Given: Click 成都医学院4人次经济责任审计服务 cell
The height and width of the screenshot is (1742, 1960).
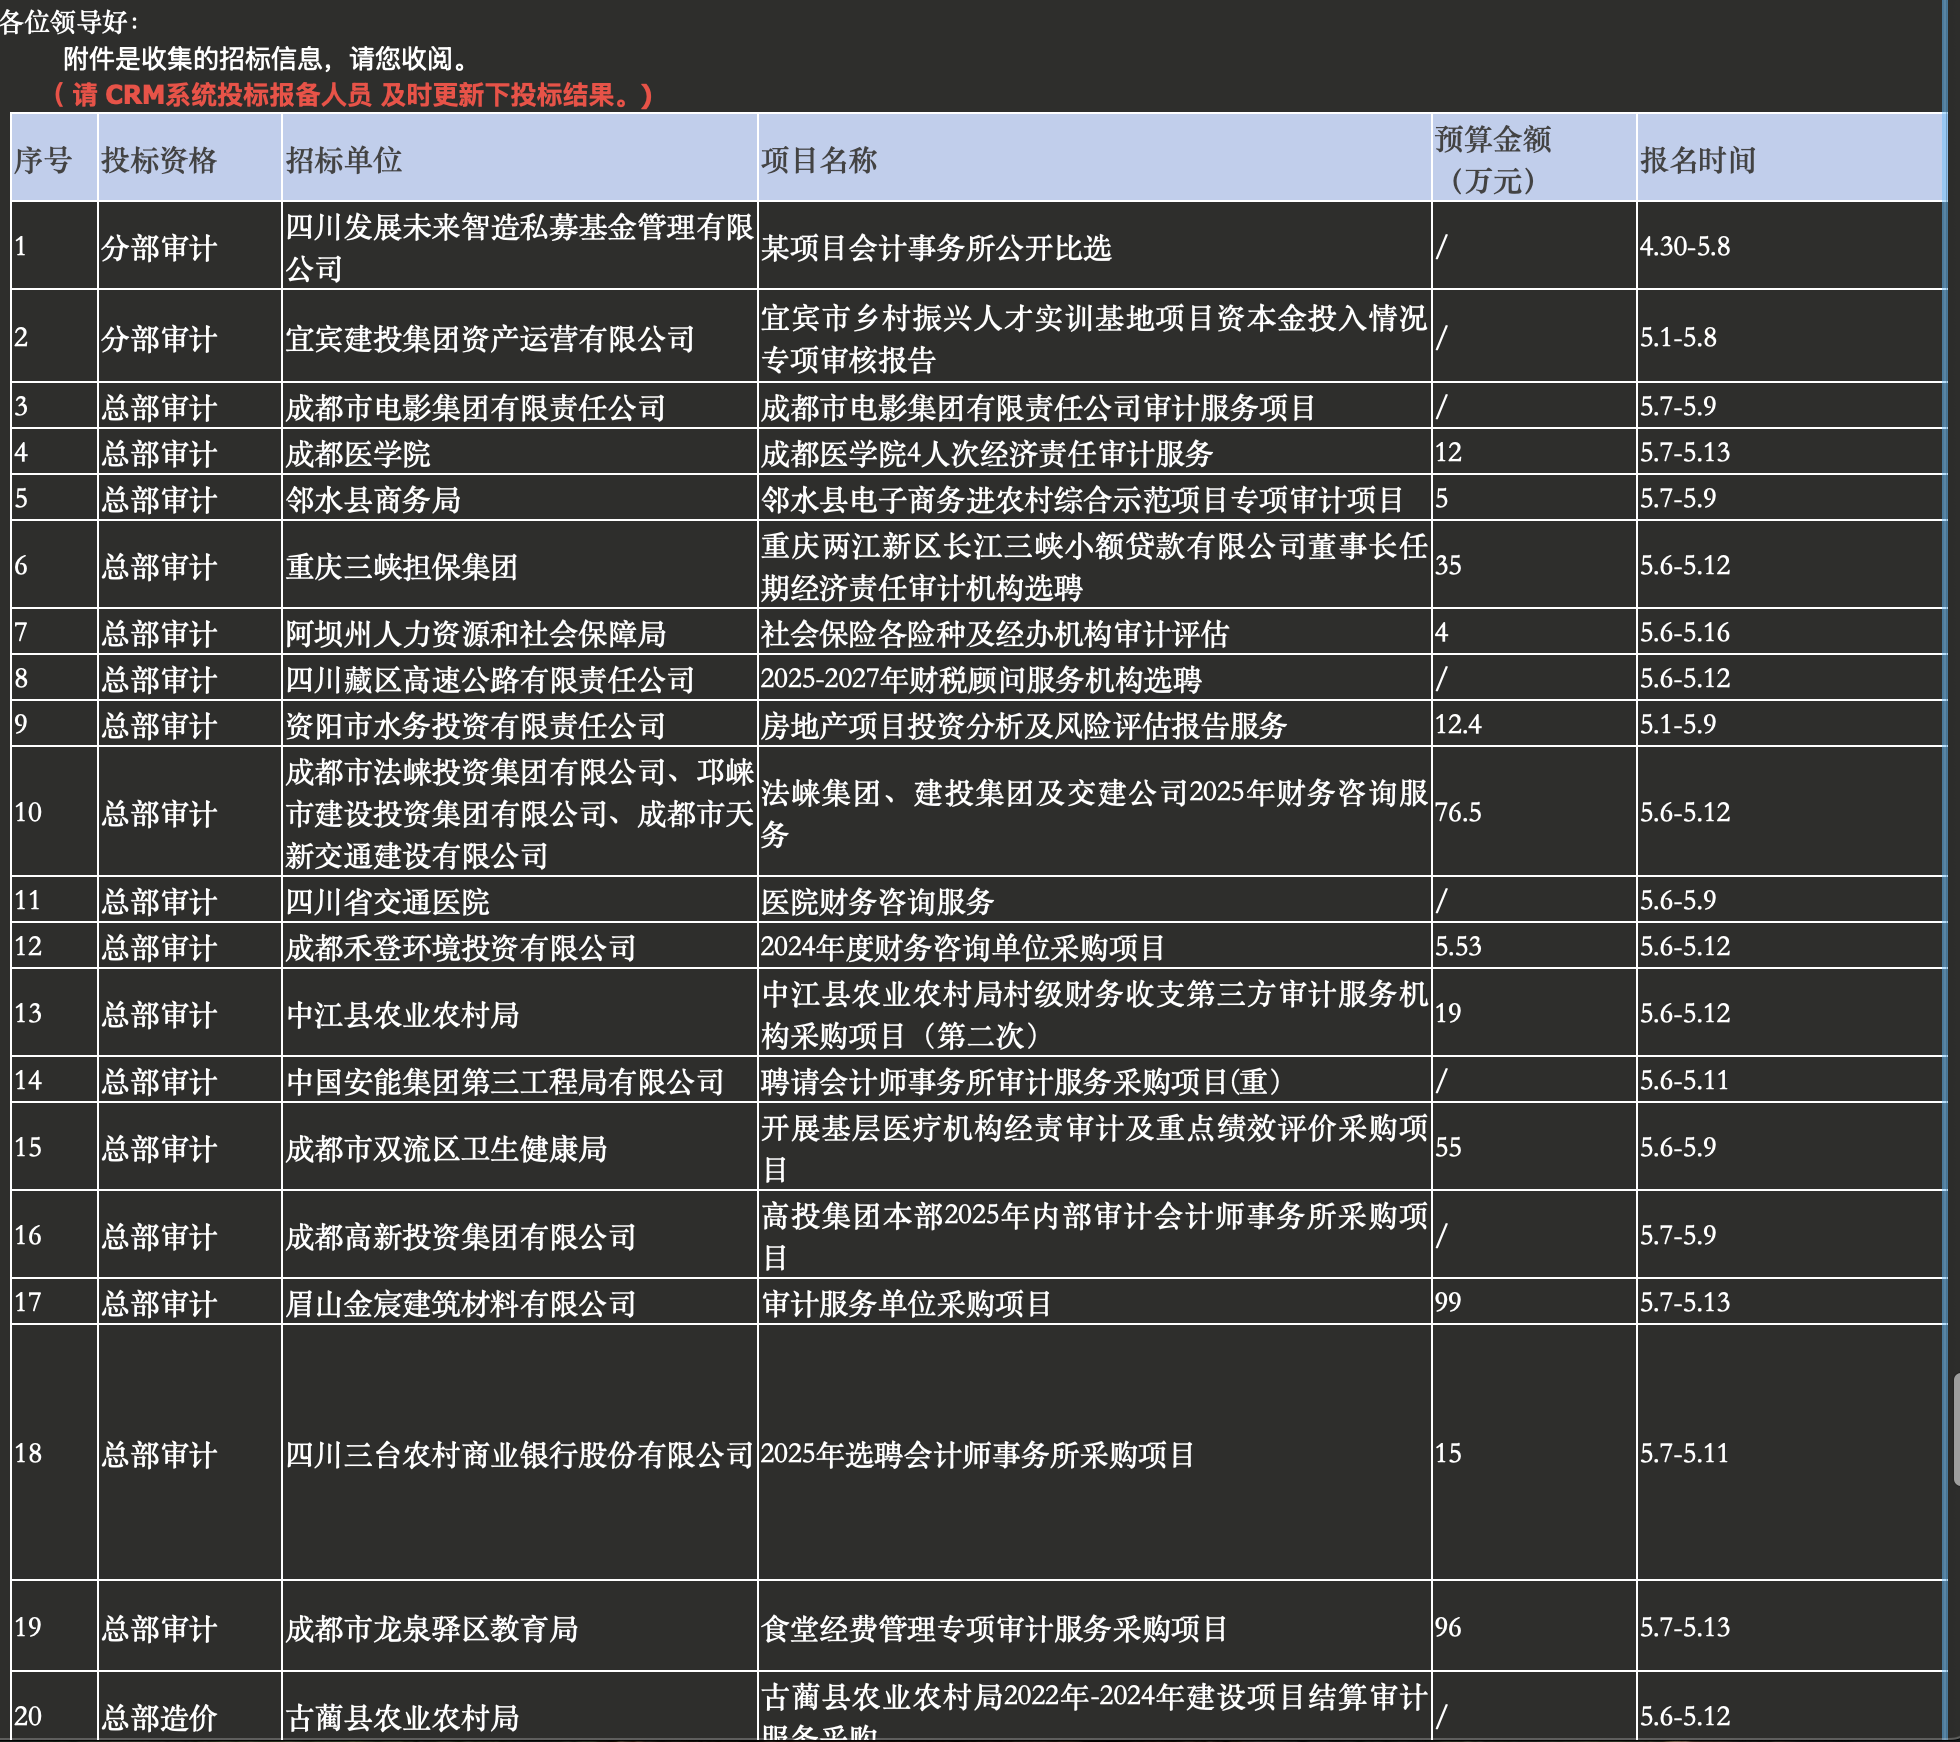Looking at the screenshot, I should (1095, 452).
